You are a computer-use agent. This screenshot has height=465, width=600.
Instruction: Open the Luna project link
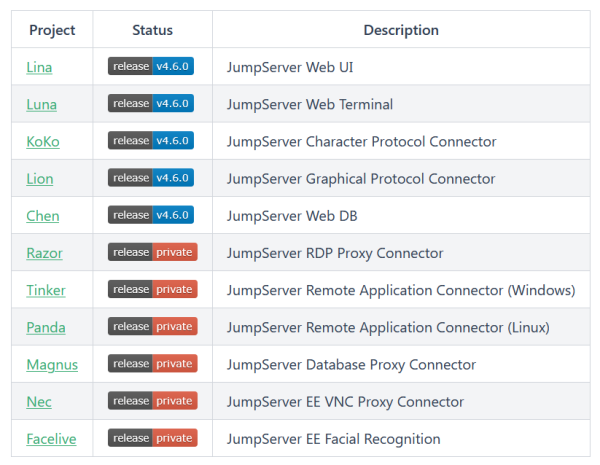click(41, 104)
